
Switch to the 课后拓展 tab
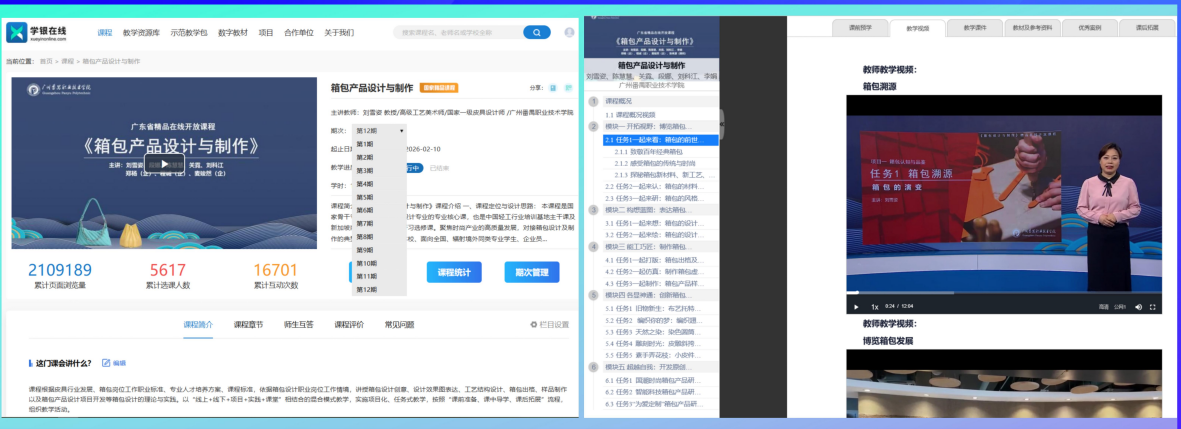1147,27
